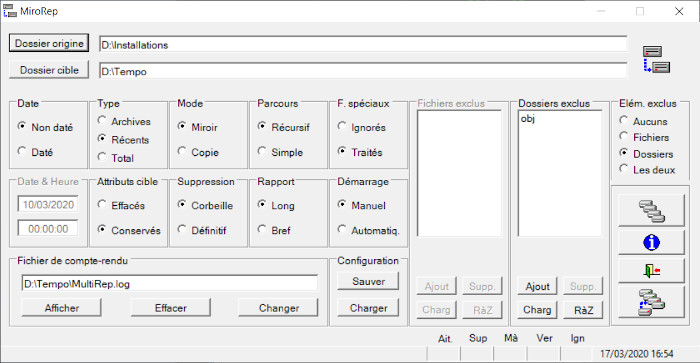Click Ajout under Dossiers exclus
This screenshot has width=700, height=363.
click(x=537, y=286)
